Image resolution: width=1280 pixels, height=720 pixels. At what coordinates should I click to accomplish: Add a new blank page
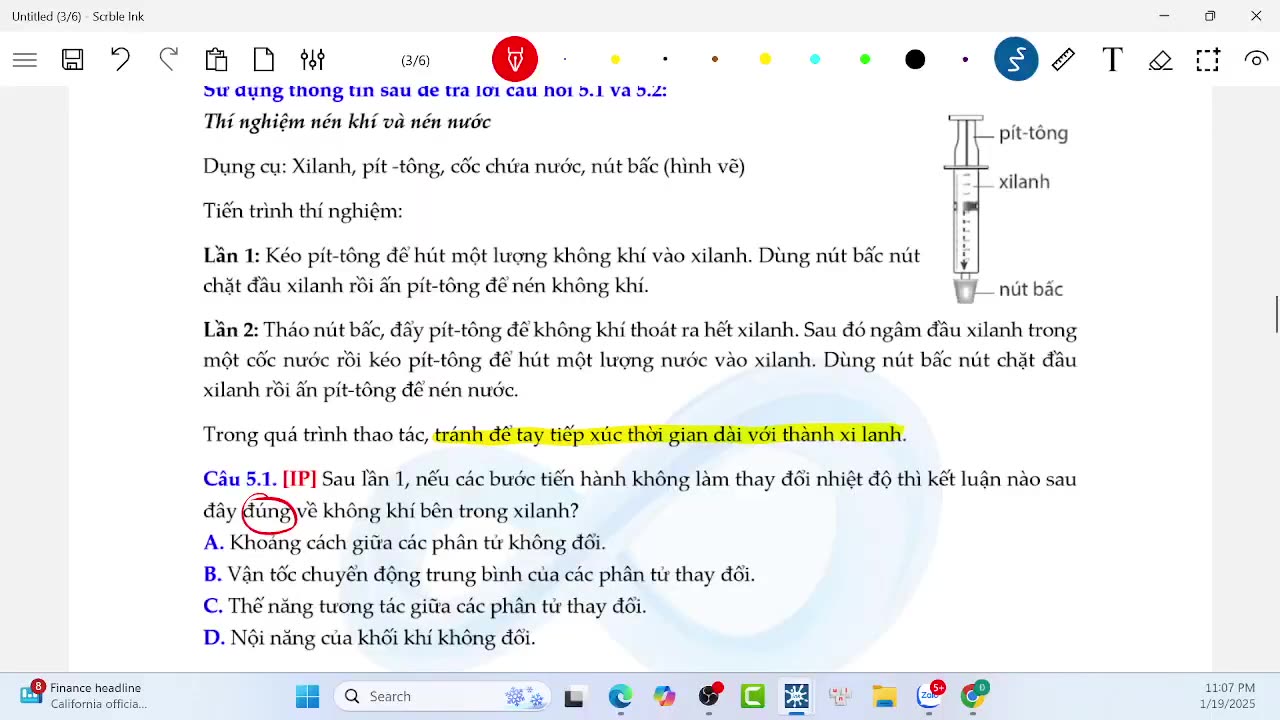click(x=264, y=60)
